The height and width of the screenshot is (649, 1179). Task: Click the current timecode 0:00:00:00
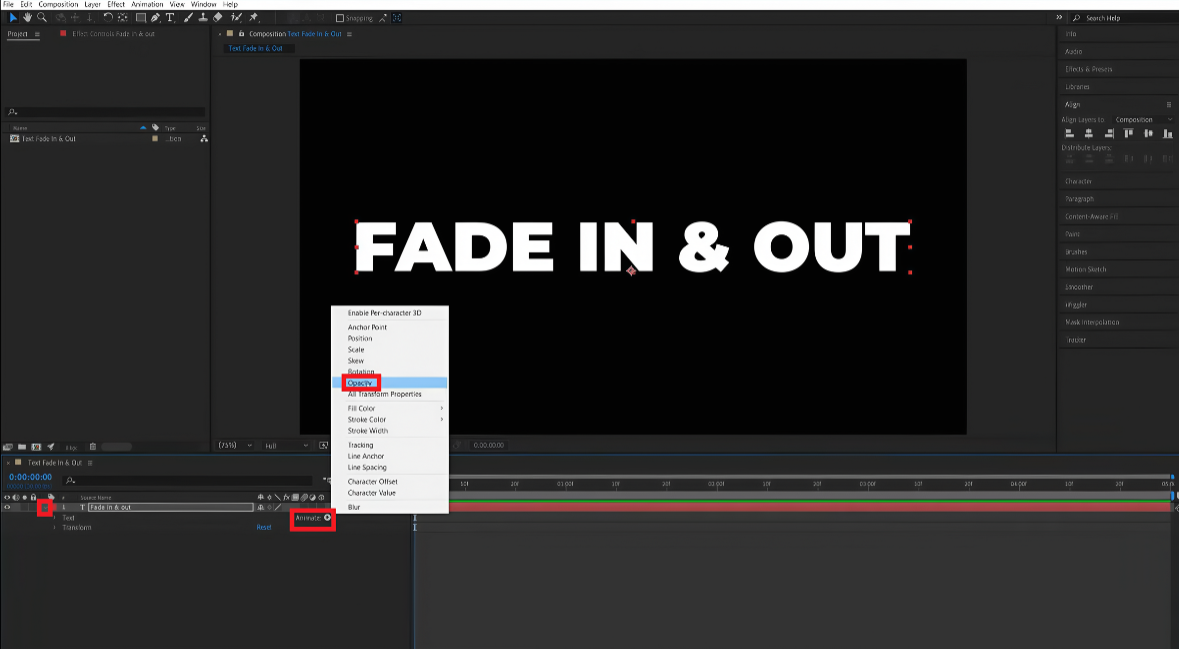30,478
